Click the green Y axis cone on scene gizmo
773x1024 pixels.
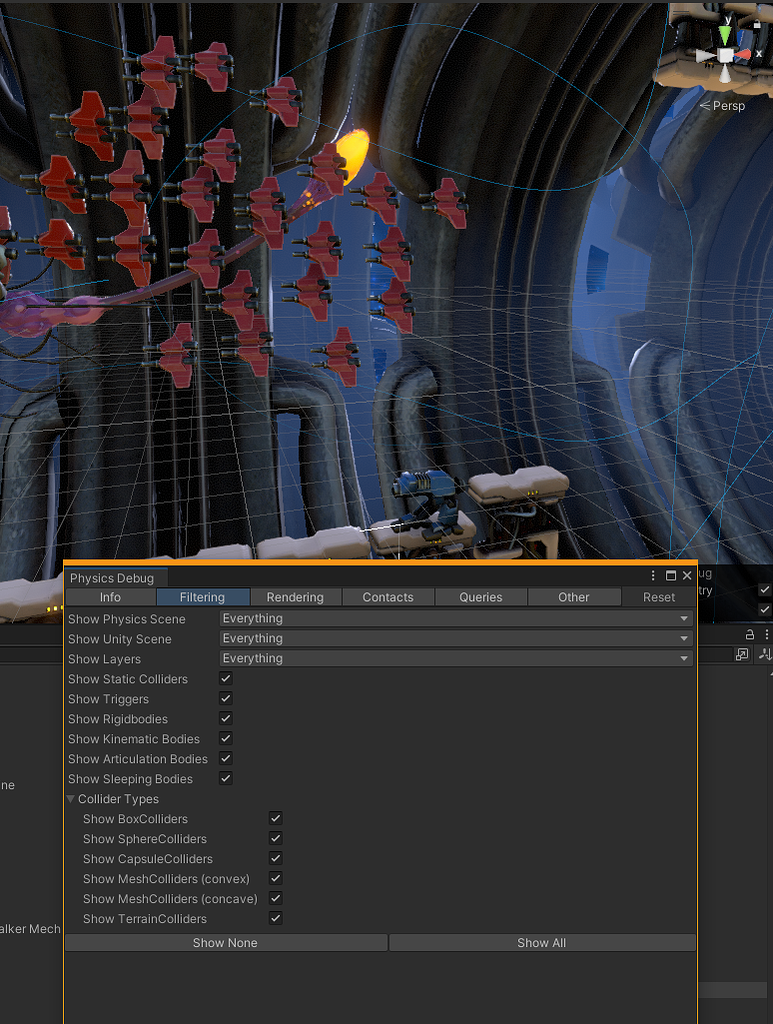[x=725, y=34]
